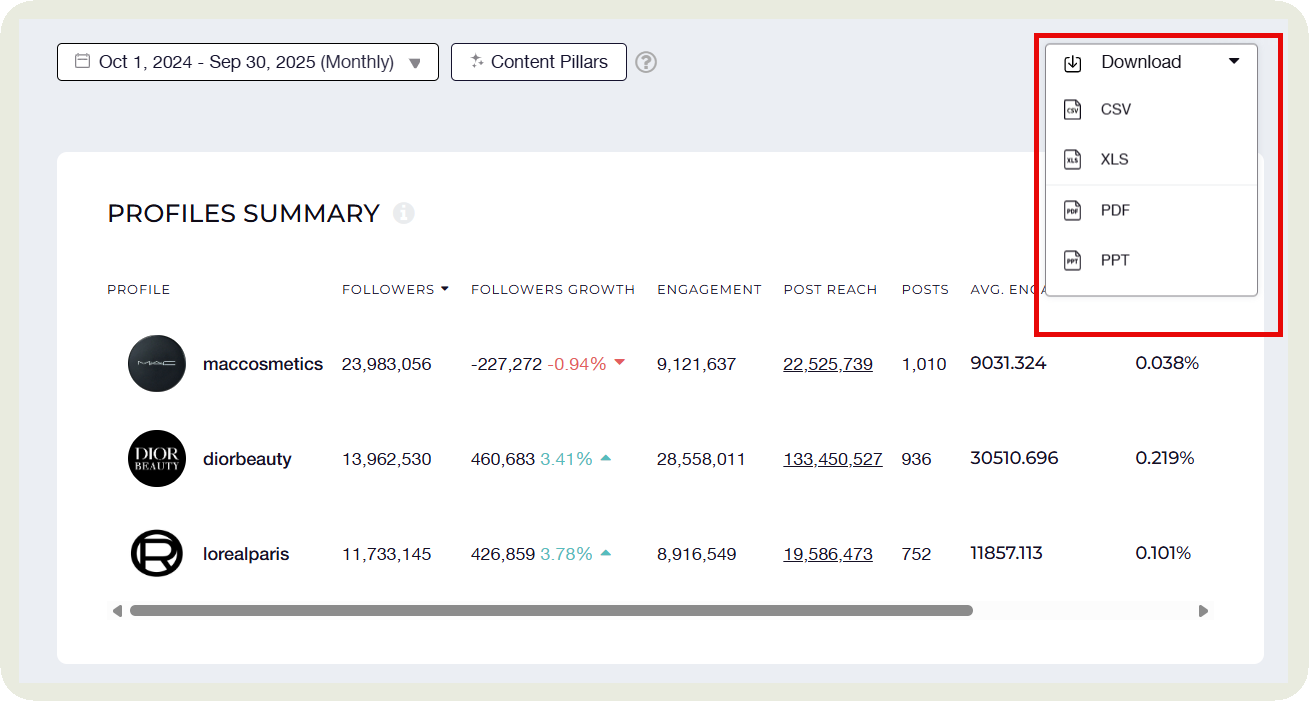Image resolution: width=1309 pixels, height=701 pixels.
Task: Open diorbeauty post reach 133,450,527 link
Action: point(832,459)
